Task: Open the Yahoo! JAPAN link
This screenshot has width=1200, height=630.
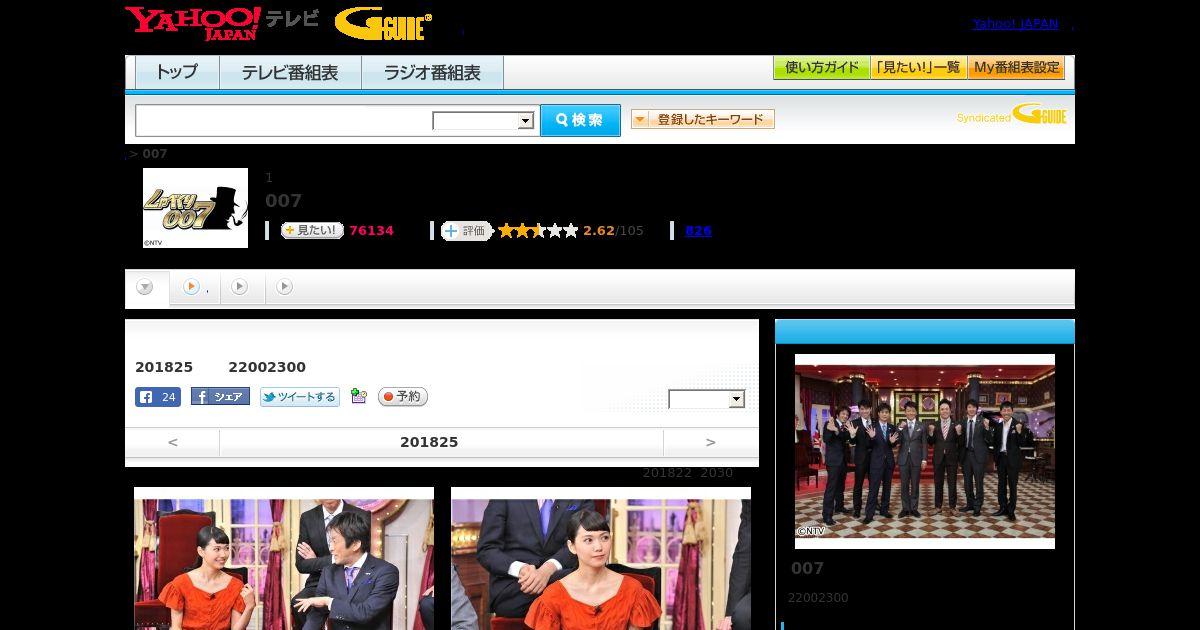Action: point(1015,23)
